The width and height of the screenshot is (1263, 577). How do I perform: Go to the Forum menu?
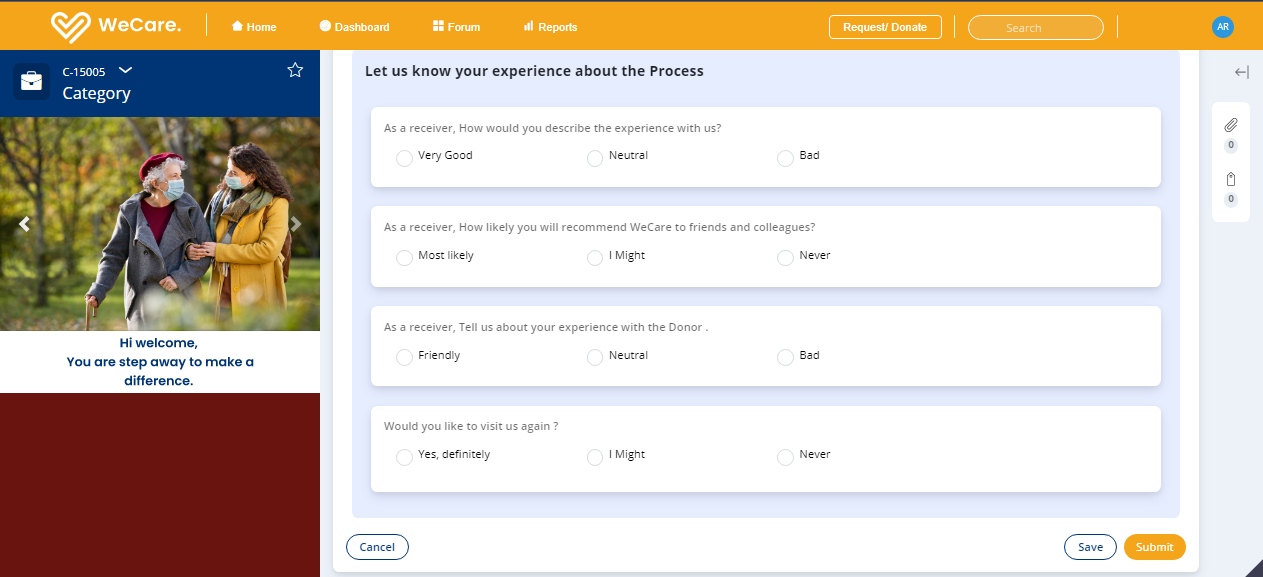point(456,27)
